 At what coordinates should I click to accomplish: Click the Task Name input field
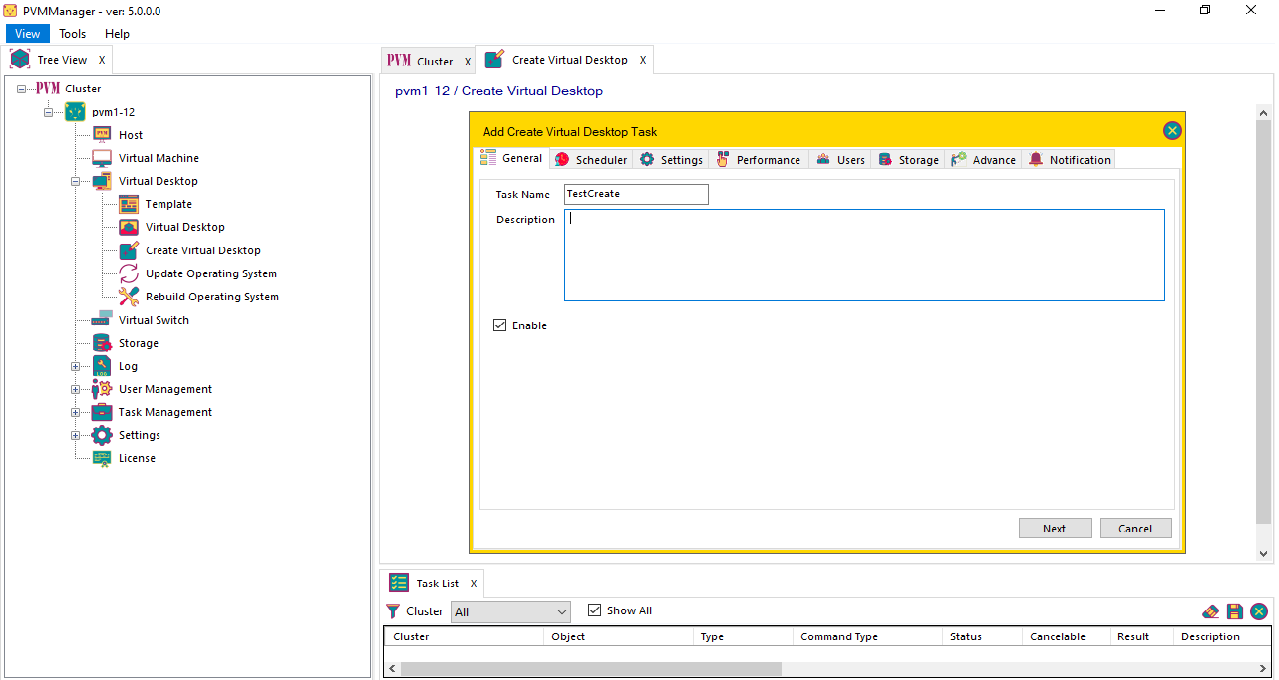(x=636, y=194)
